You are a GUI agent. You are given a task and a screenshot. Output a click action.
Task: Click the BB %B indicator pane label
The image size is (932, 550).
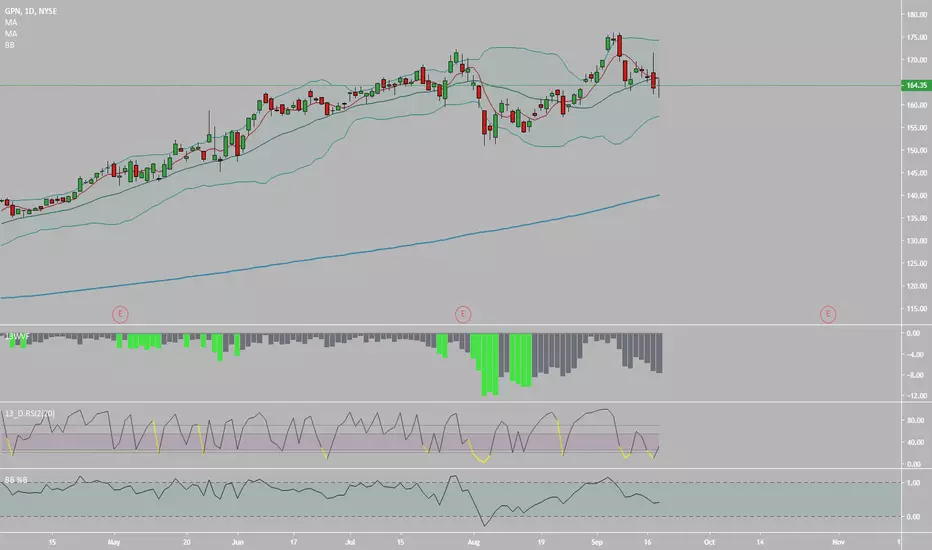[x=16, y=479]
